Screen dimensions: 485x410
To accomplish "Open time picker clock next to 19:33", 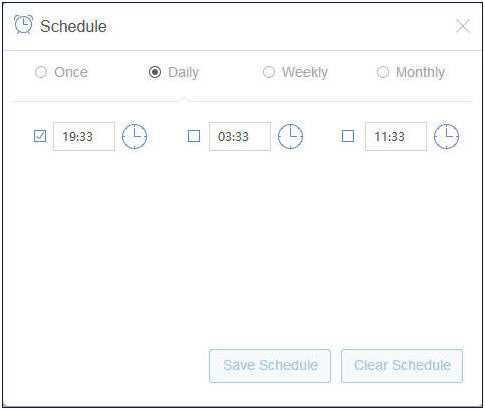I will 134,136.
